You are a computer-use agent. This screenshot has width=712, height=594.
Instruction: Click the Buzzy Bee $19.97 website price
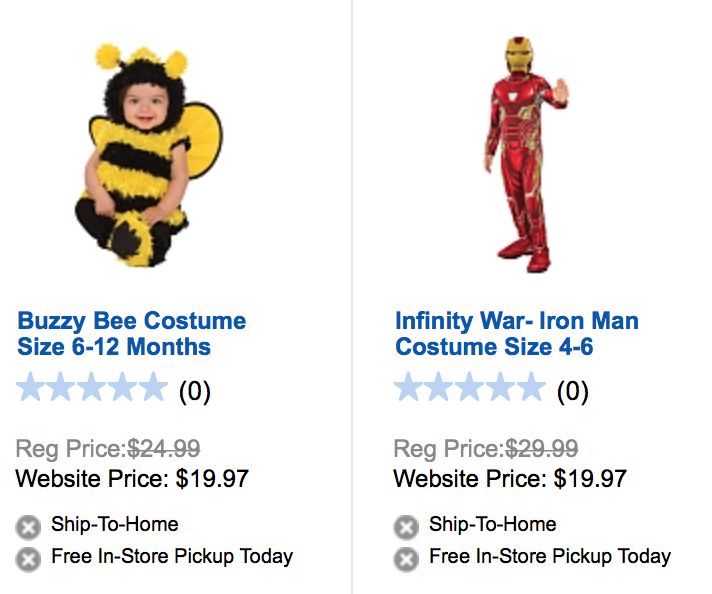tap(212, 478)
